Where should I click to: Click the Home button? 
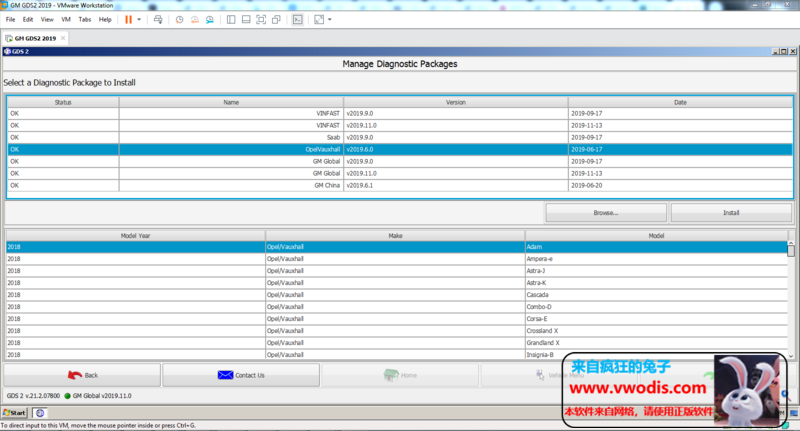point(400,375)
